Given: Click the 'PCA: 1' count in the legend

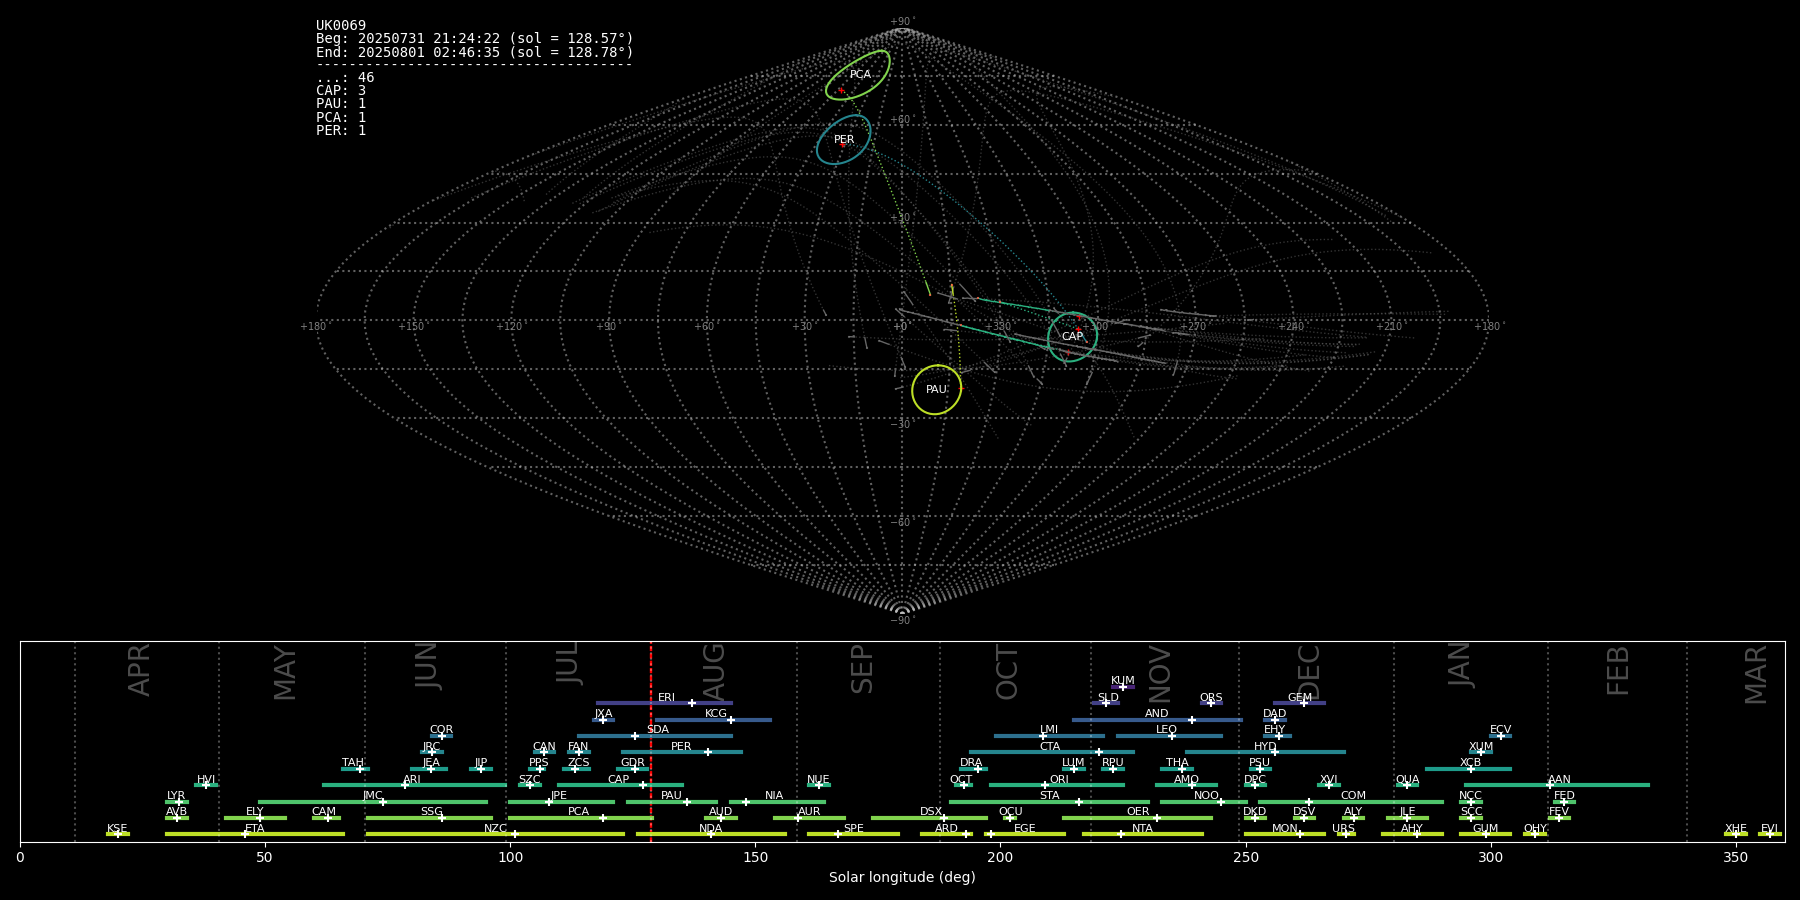Looking at the screenshot, I should click(341, 118).
